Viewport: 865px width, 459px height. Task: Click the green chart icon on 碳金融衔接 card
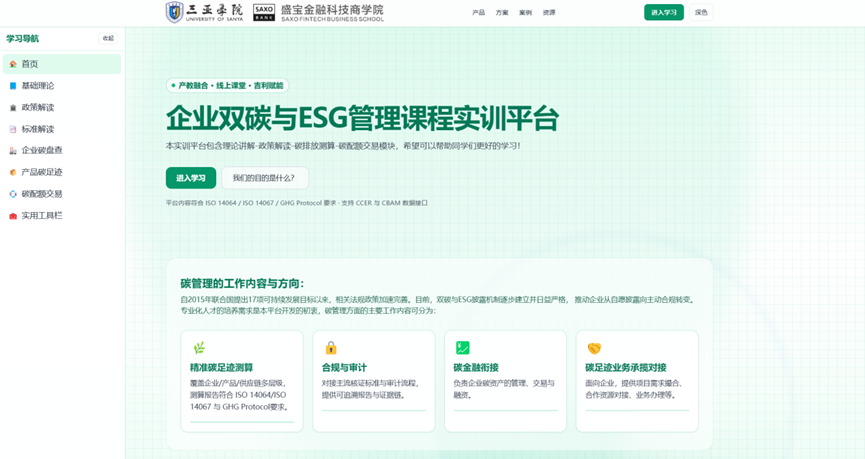click(462, 348)
